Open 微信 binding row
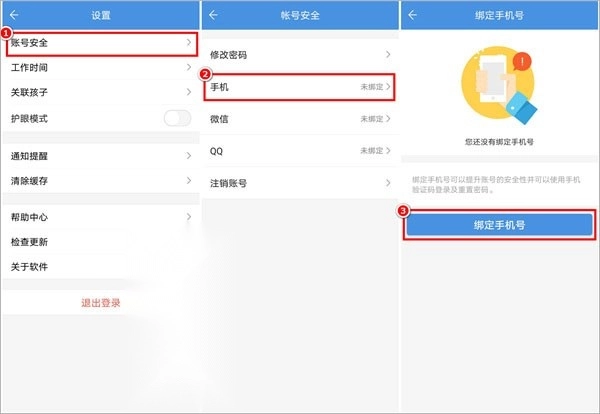600x414 pixels. 299,119
